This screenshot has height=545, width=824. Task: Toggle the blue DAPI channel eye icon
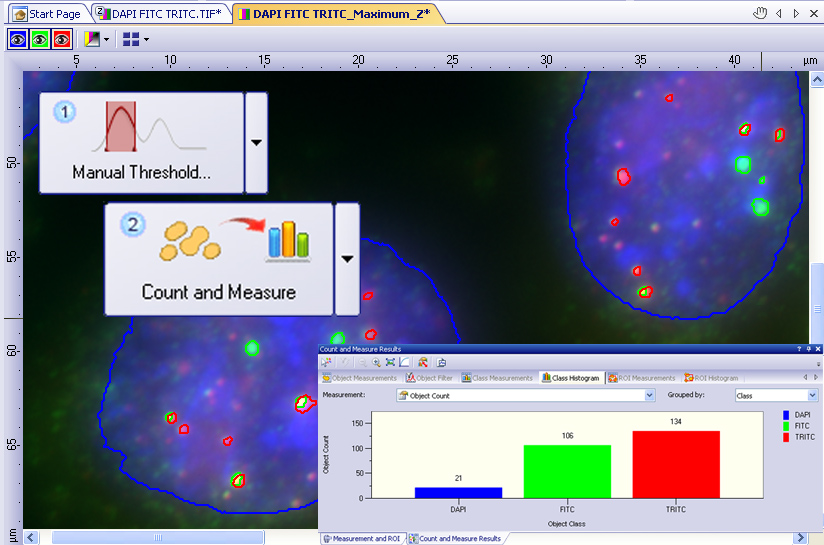18,40
